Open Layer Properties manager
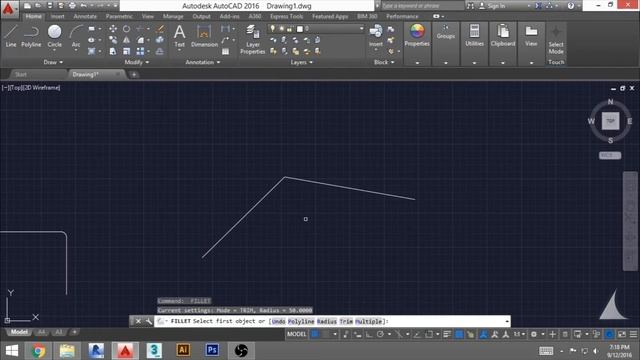Viewport: 640px width, 360px height. [x=253, y=39]
